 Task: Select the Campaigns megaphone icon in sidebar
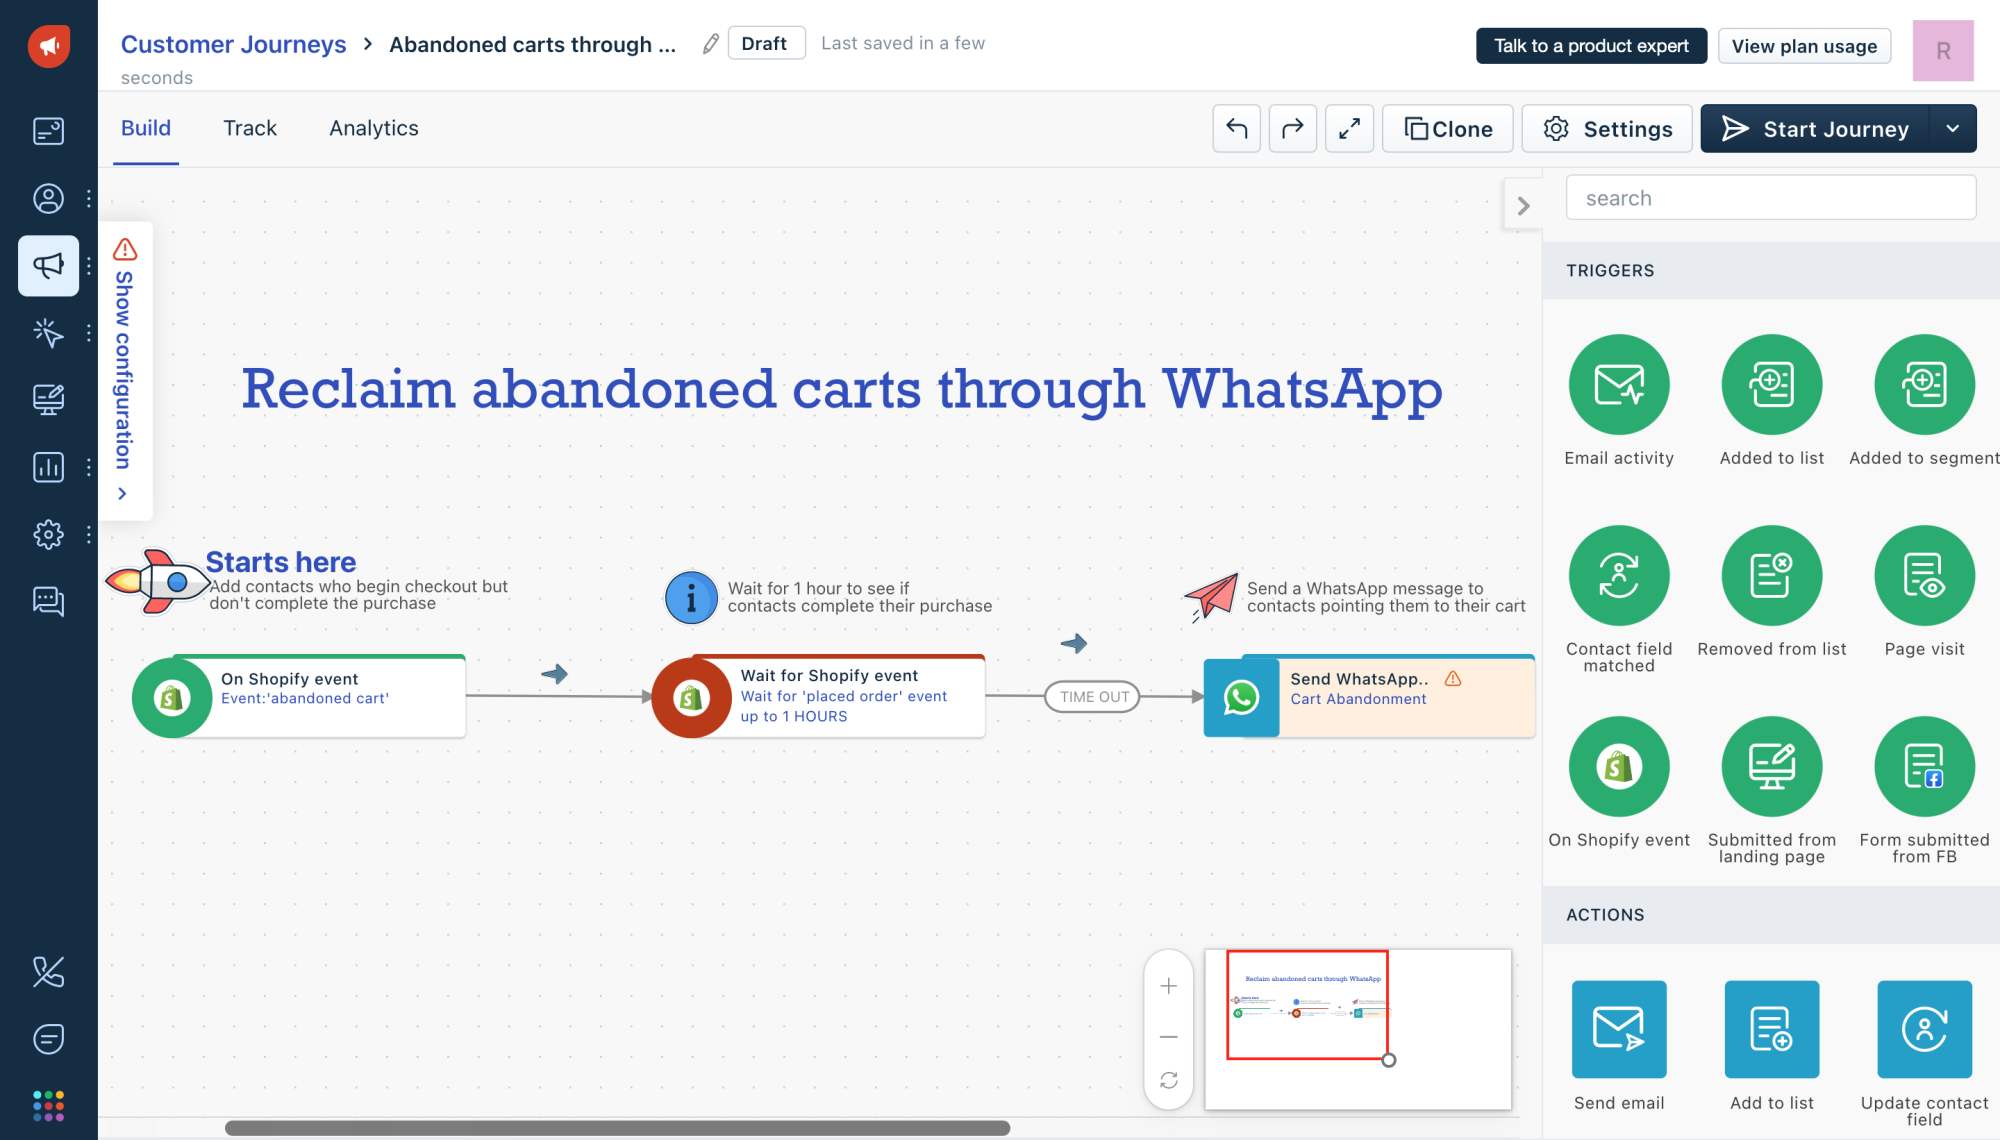[x=48, y=266]
